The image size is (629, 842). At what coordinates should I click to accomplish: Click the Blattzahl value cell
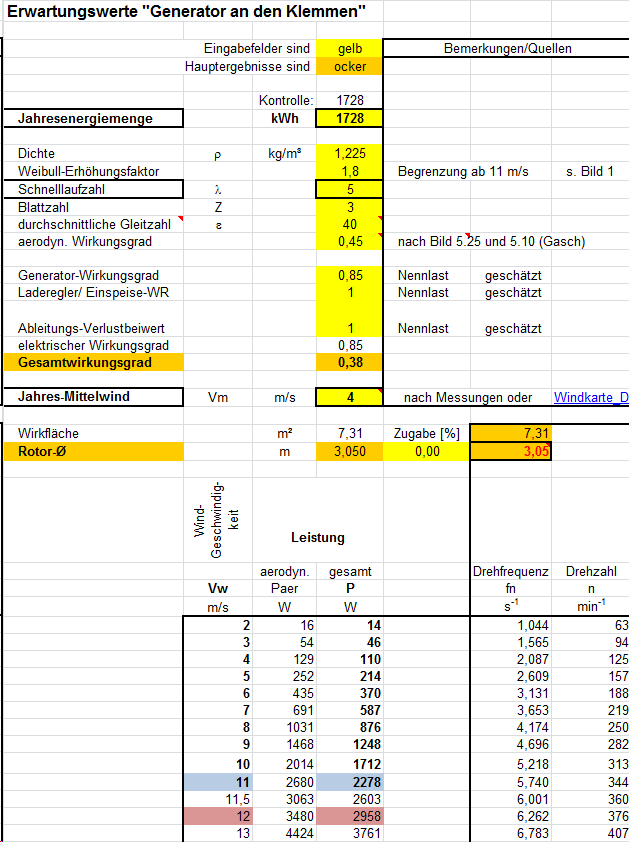coord(349,207)
